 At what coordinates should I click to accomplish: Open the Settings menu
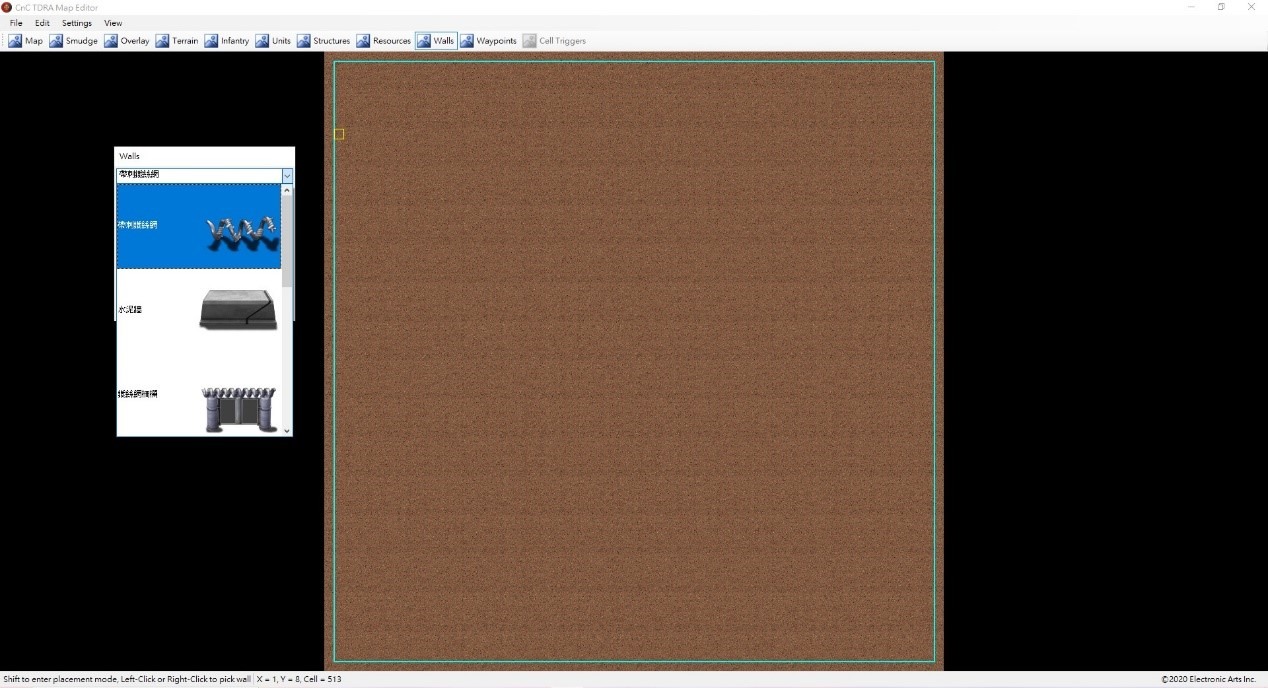76,23
